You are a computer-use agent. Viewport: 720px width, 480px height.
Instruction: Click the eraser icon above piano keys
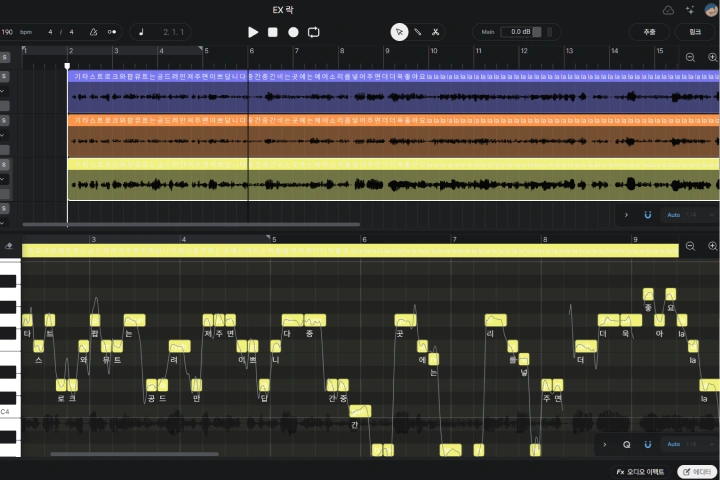tap(8, 246)
